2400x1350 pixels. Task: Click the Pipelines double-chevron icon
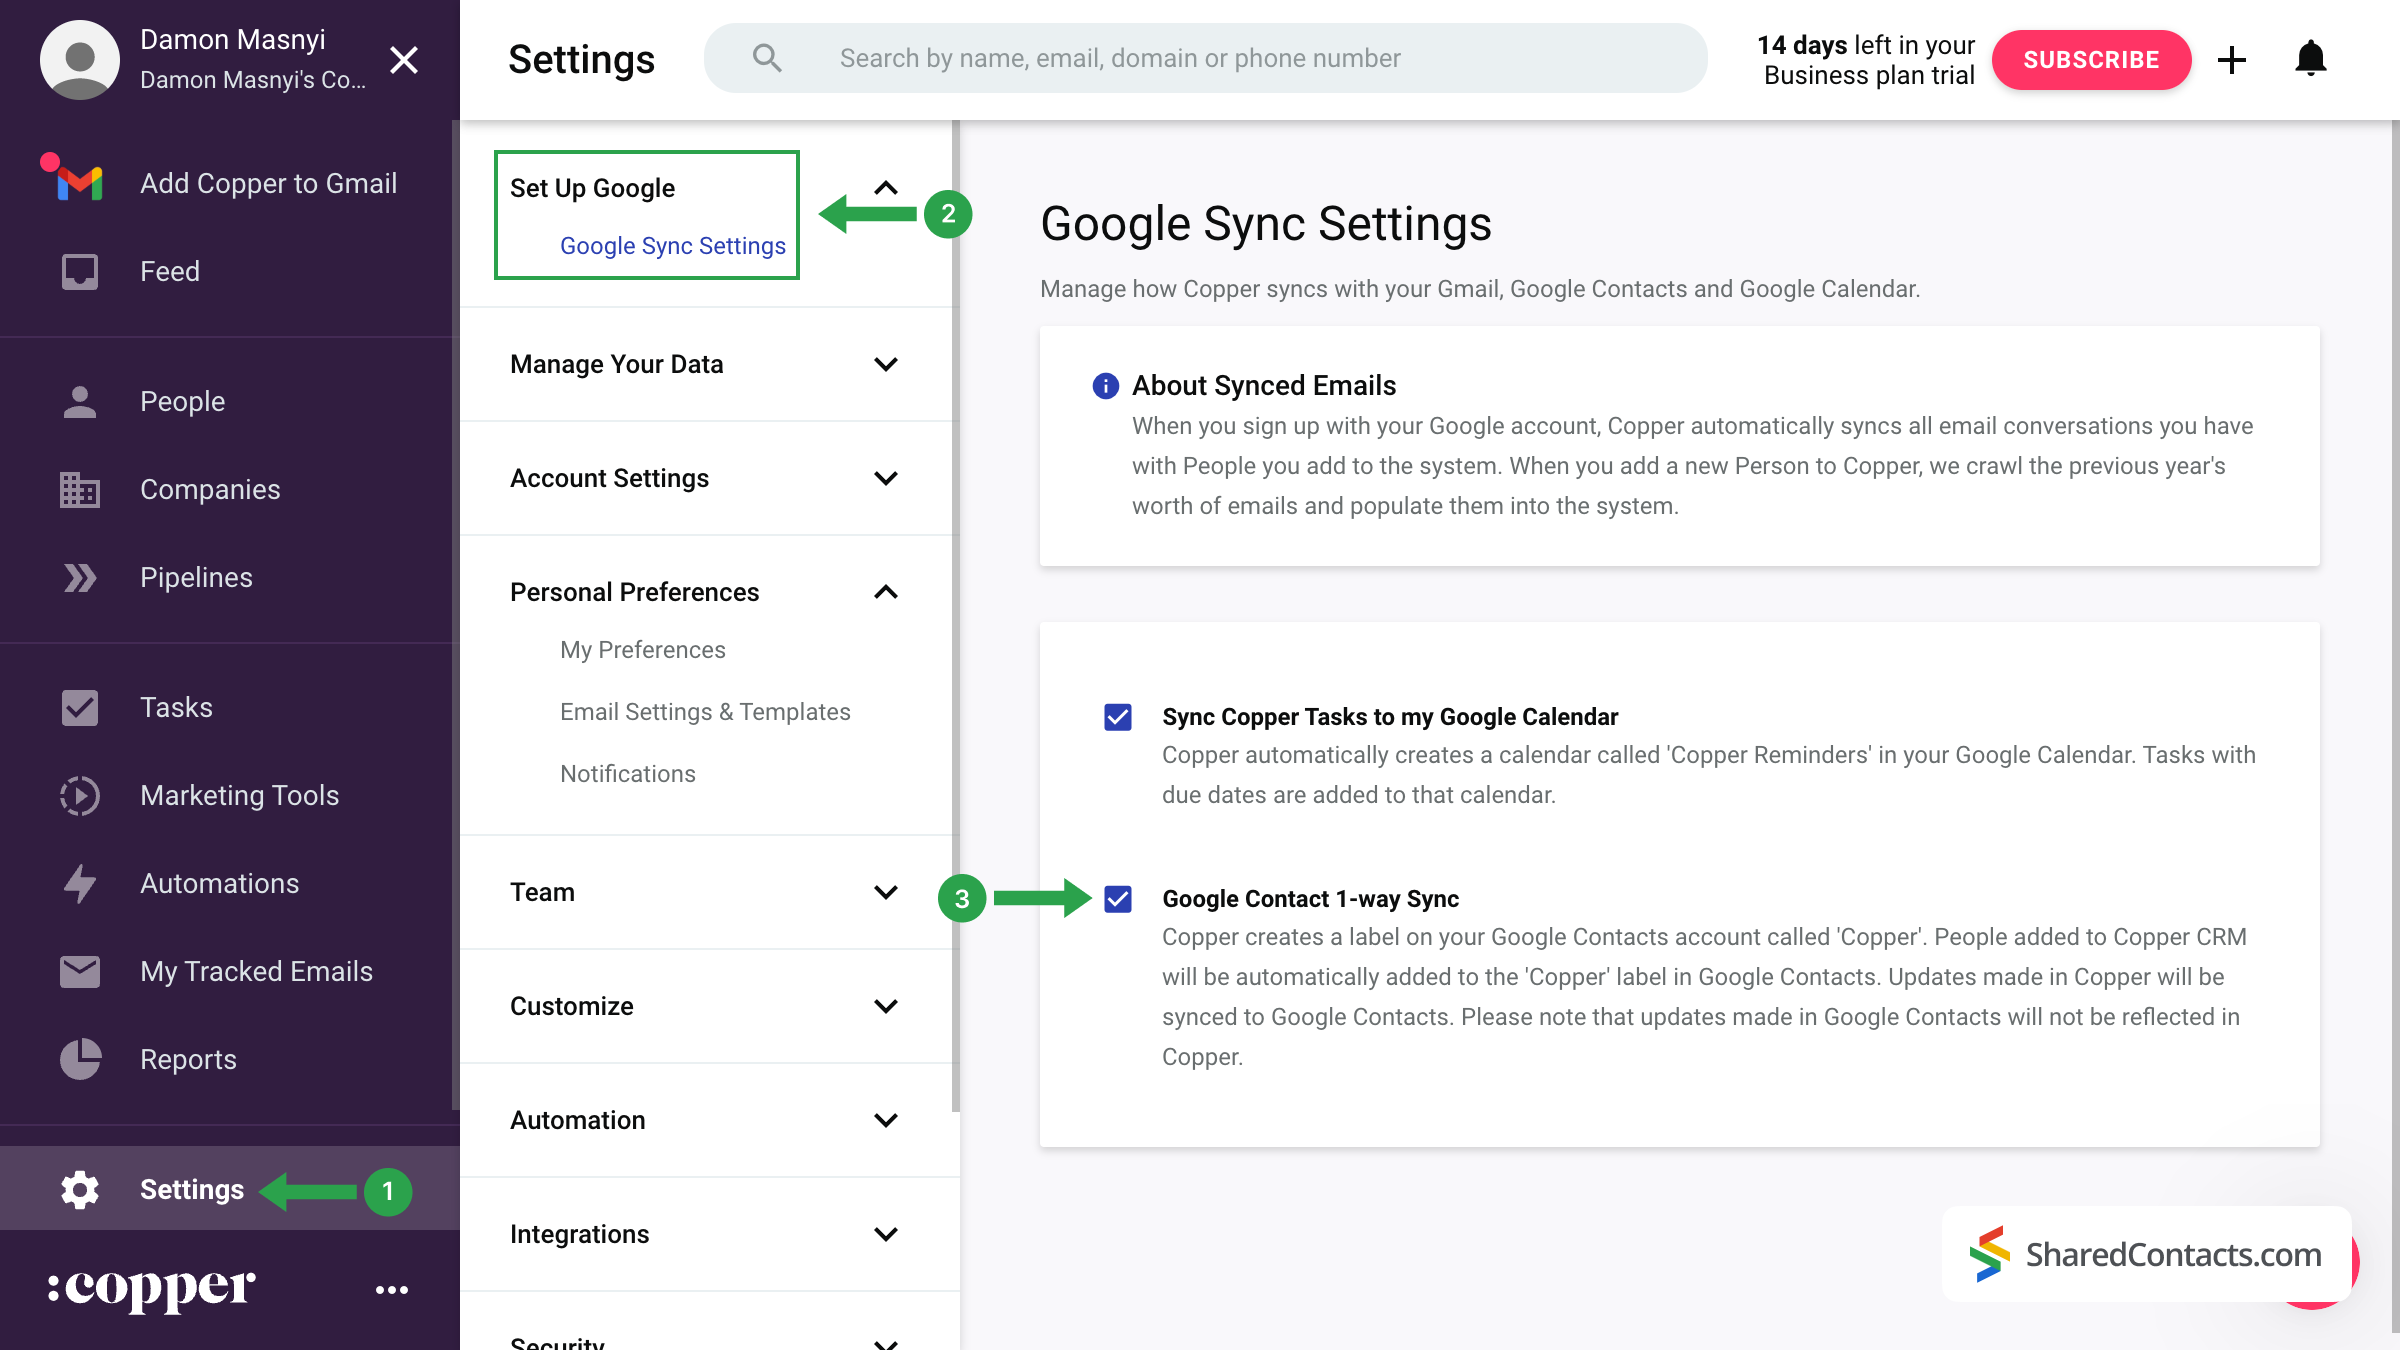(80, 578)
